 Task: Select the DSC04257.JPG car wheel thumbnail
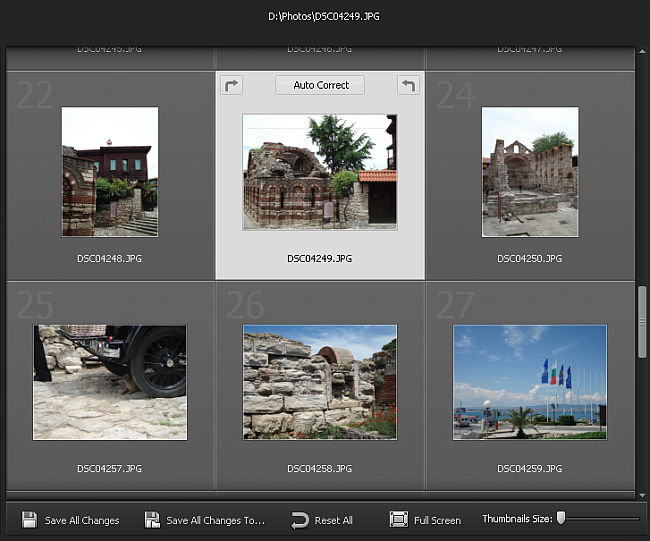click(110, 382)
